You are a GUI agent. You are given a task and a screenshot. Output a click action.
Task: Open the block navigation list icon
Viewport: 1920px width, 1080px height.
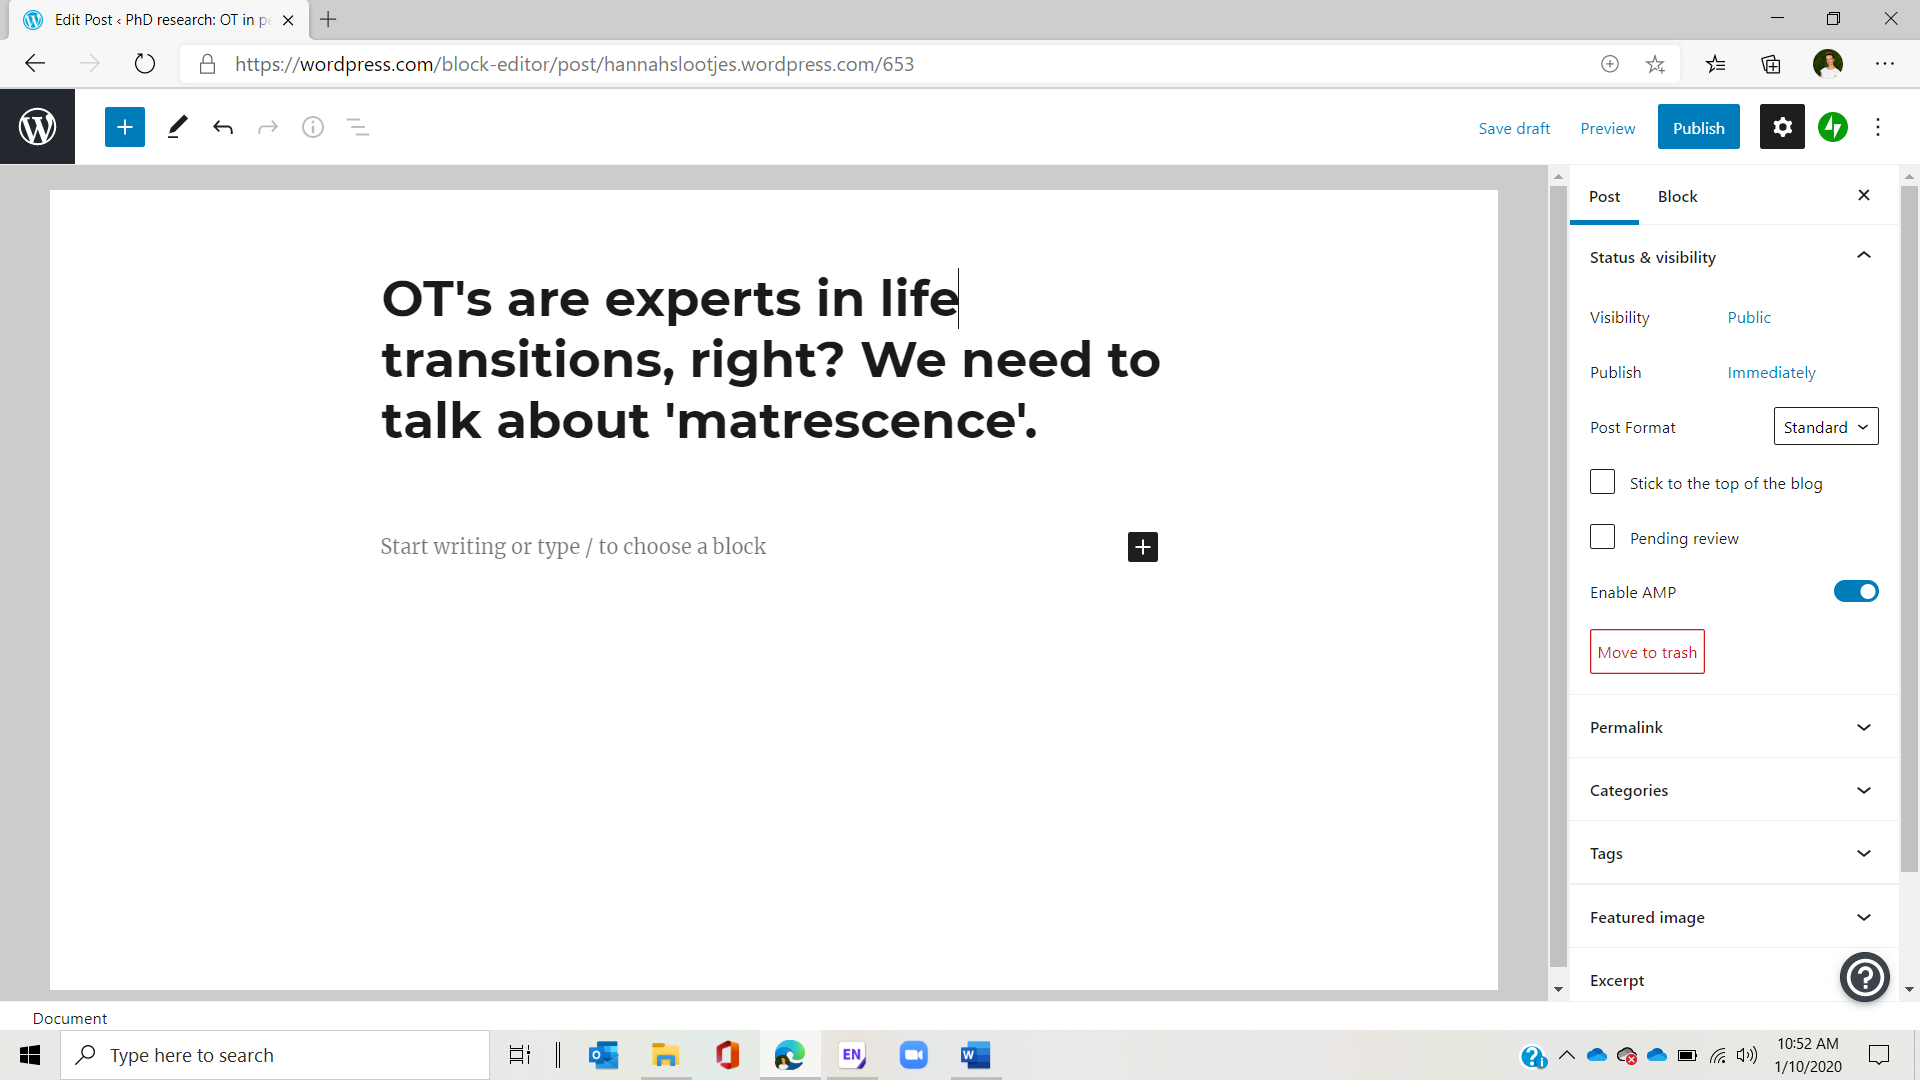tap(357, 127)
